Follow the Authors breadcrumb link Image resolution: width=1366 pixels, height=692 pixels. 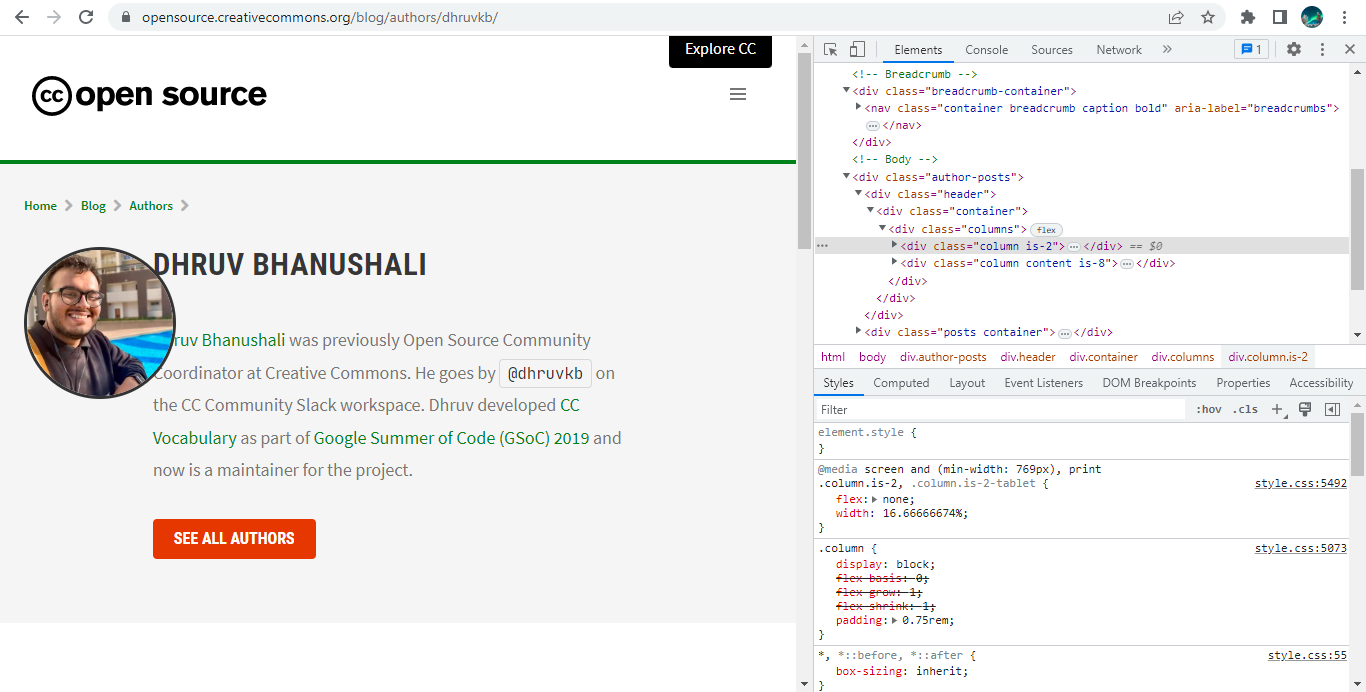click(151, 206)
